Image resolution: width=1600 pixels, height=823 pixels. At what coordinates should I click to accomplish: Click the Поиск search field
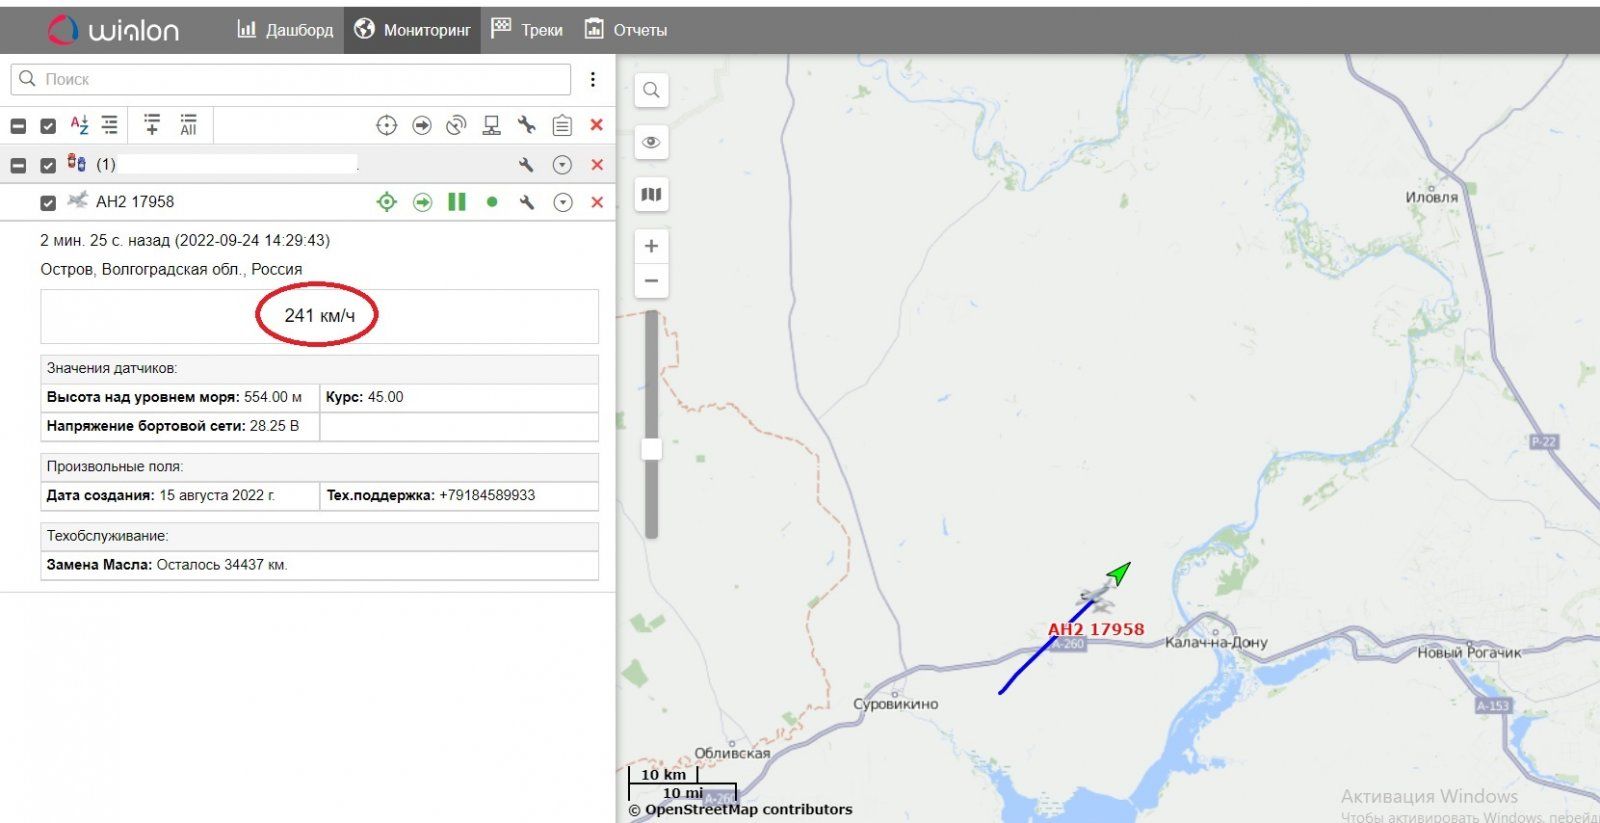coord(300,79)
